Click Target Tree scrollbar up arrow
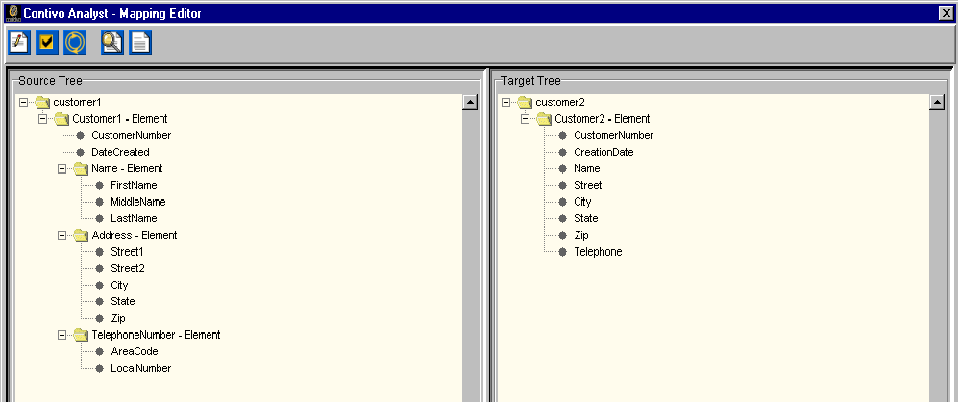Screen dimensions: 958x402 (x=937, y=102)
